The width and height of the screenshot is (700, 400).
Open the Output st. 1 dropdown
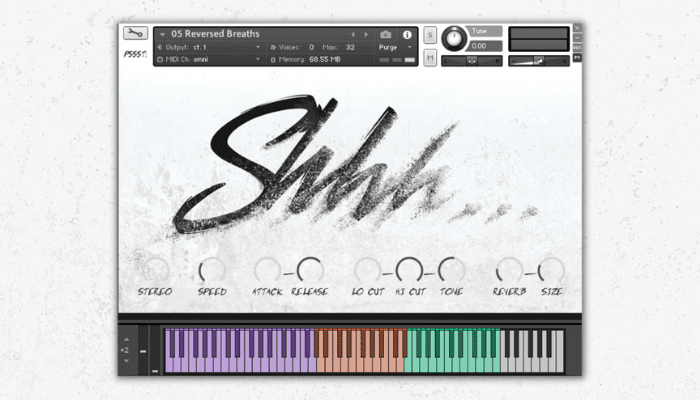209,47
